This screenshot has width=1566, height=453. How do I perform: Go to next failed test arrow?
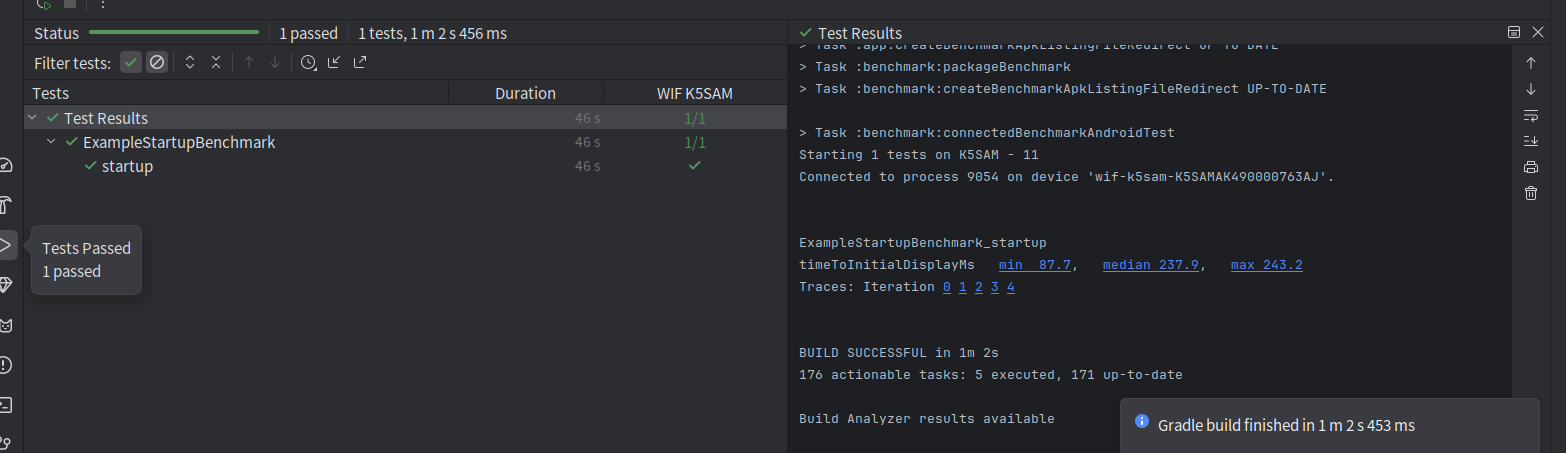point(275,62)
